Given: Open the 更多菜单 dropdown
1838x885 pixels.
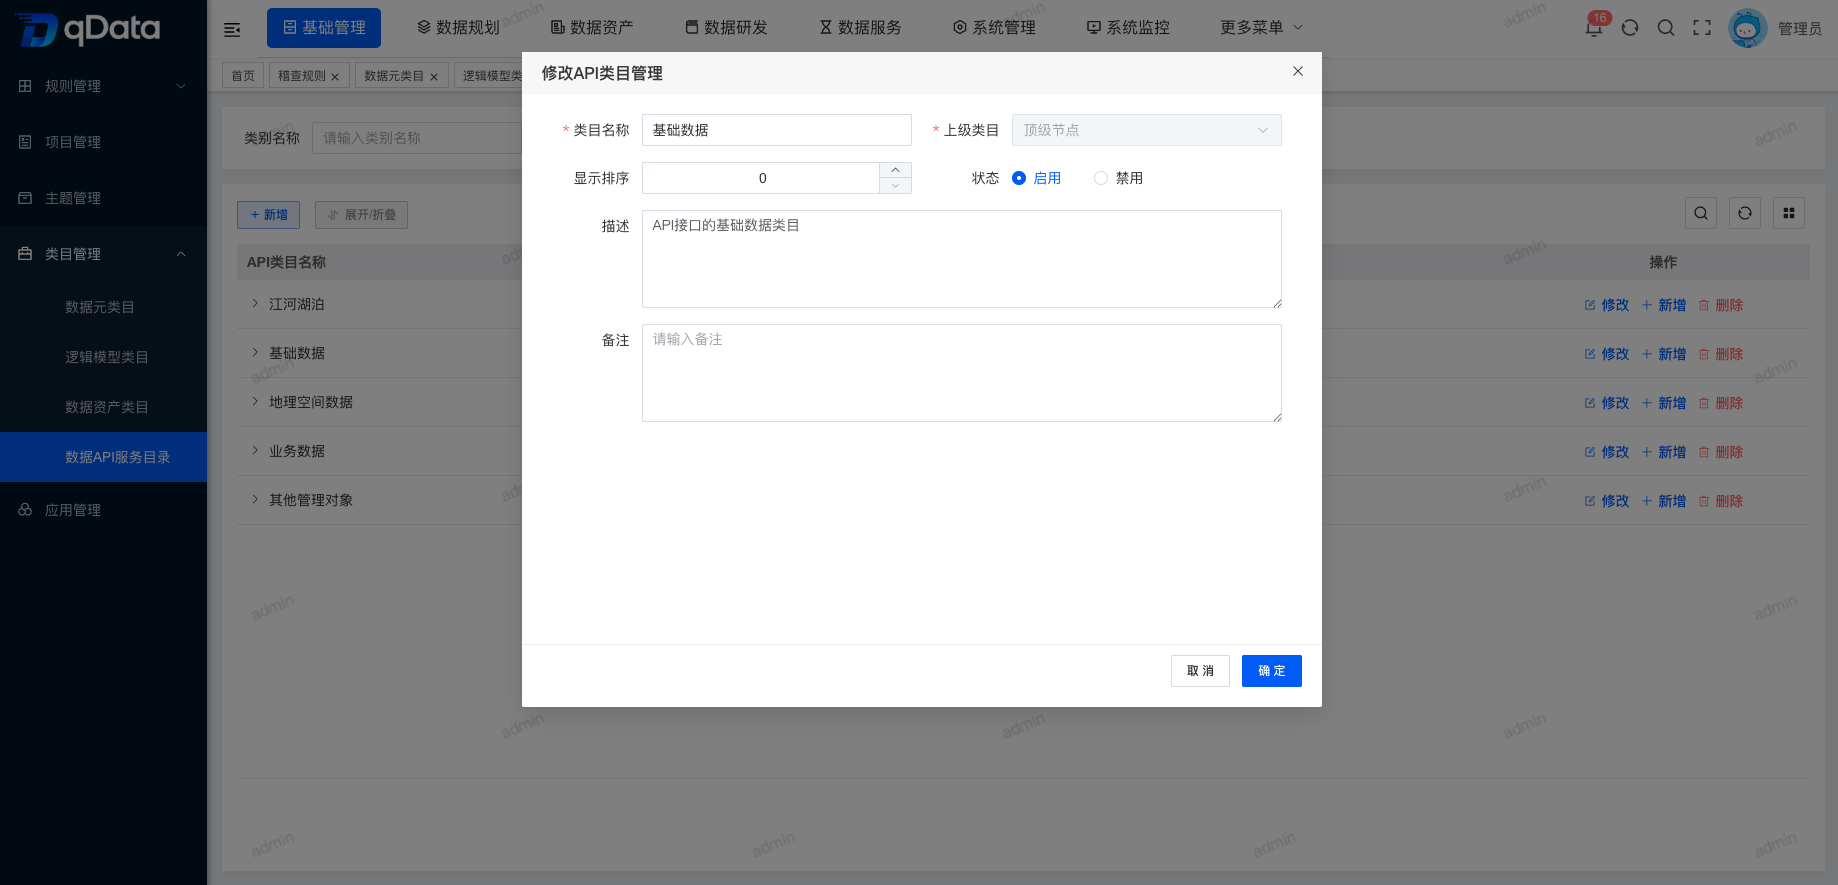Looking at the screenshot, I should pos(1261,28).
